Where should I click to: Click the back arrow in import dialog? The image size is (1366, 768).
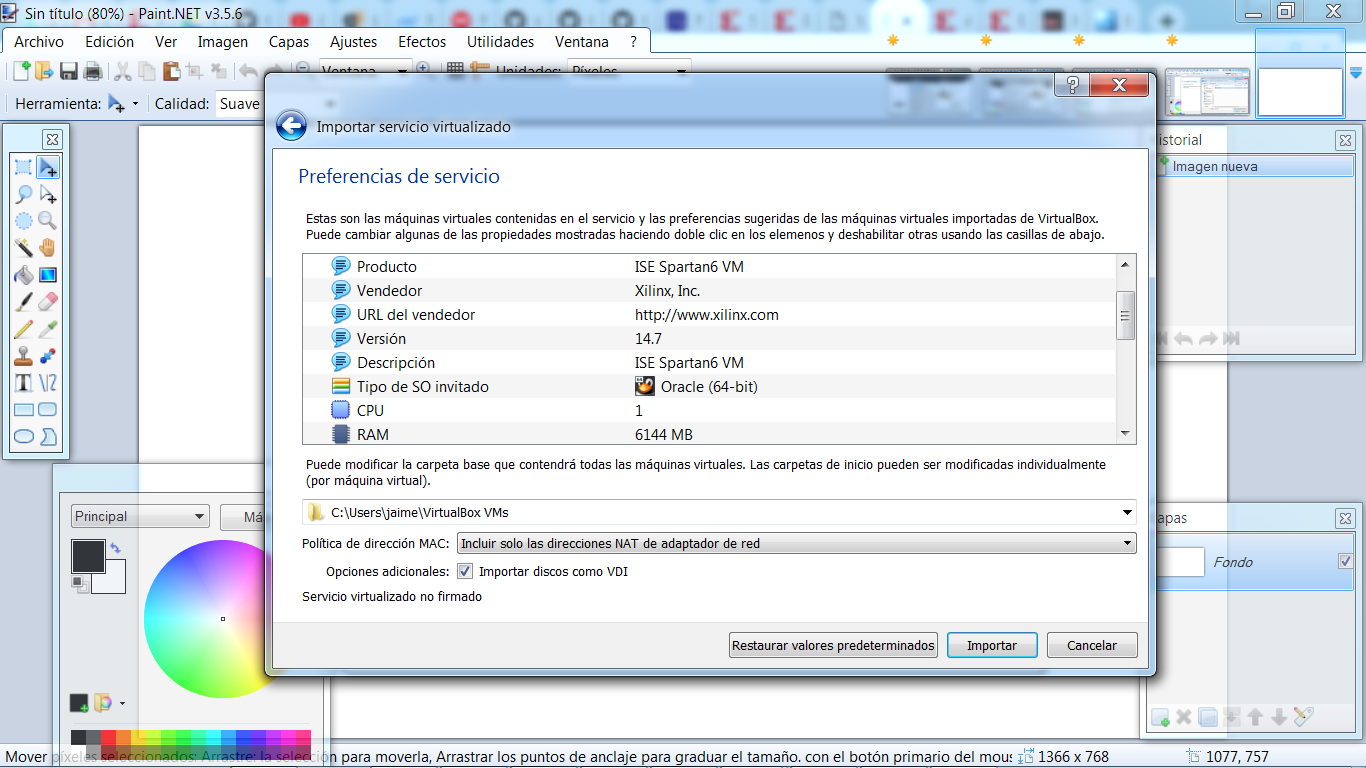(291, 126)
